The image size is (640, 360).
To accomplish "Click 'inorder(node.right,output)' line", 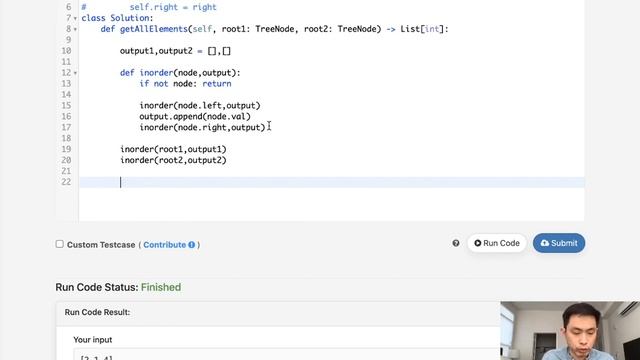I will 202,127.
